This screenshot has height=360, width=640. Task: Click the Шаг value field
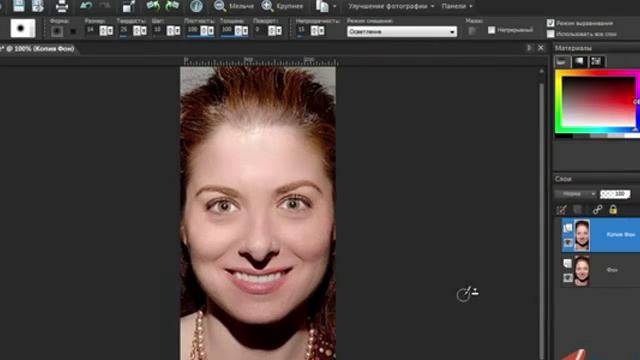click(x=158, y=30)
